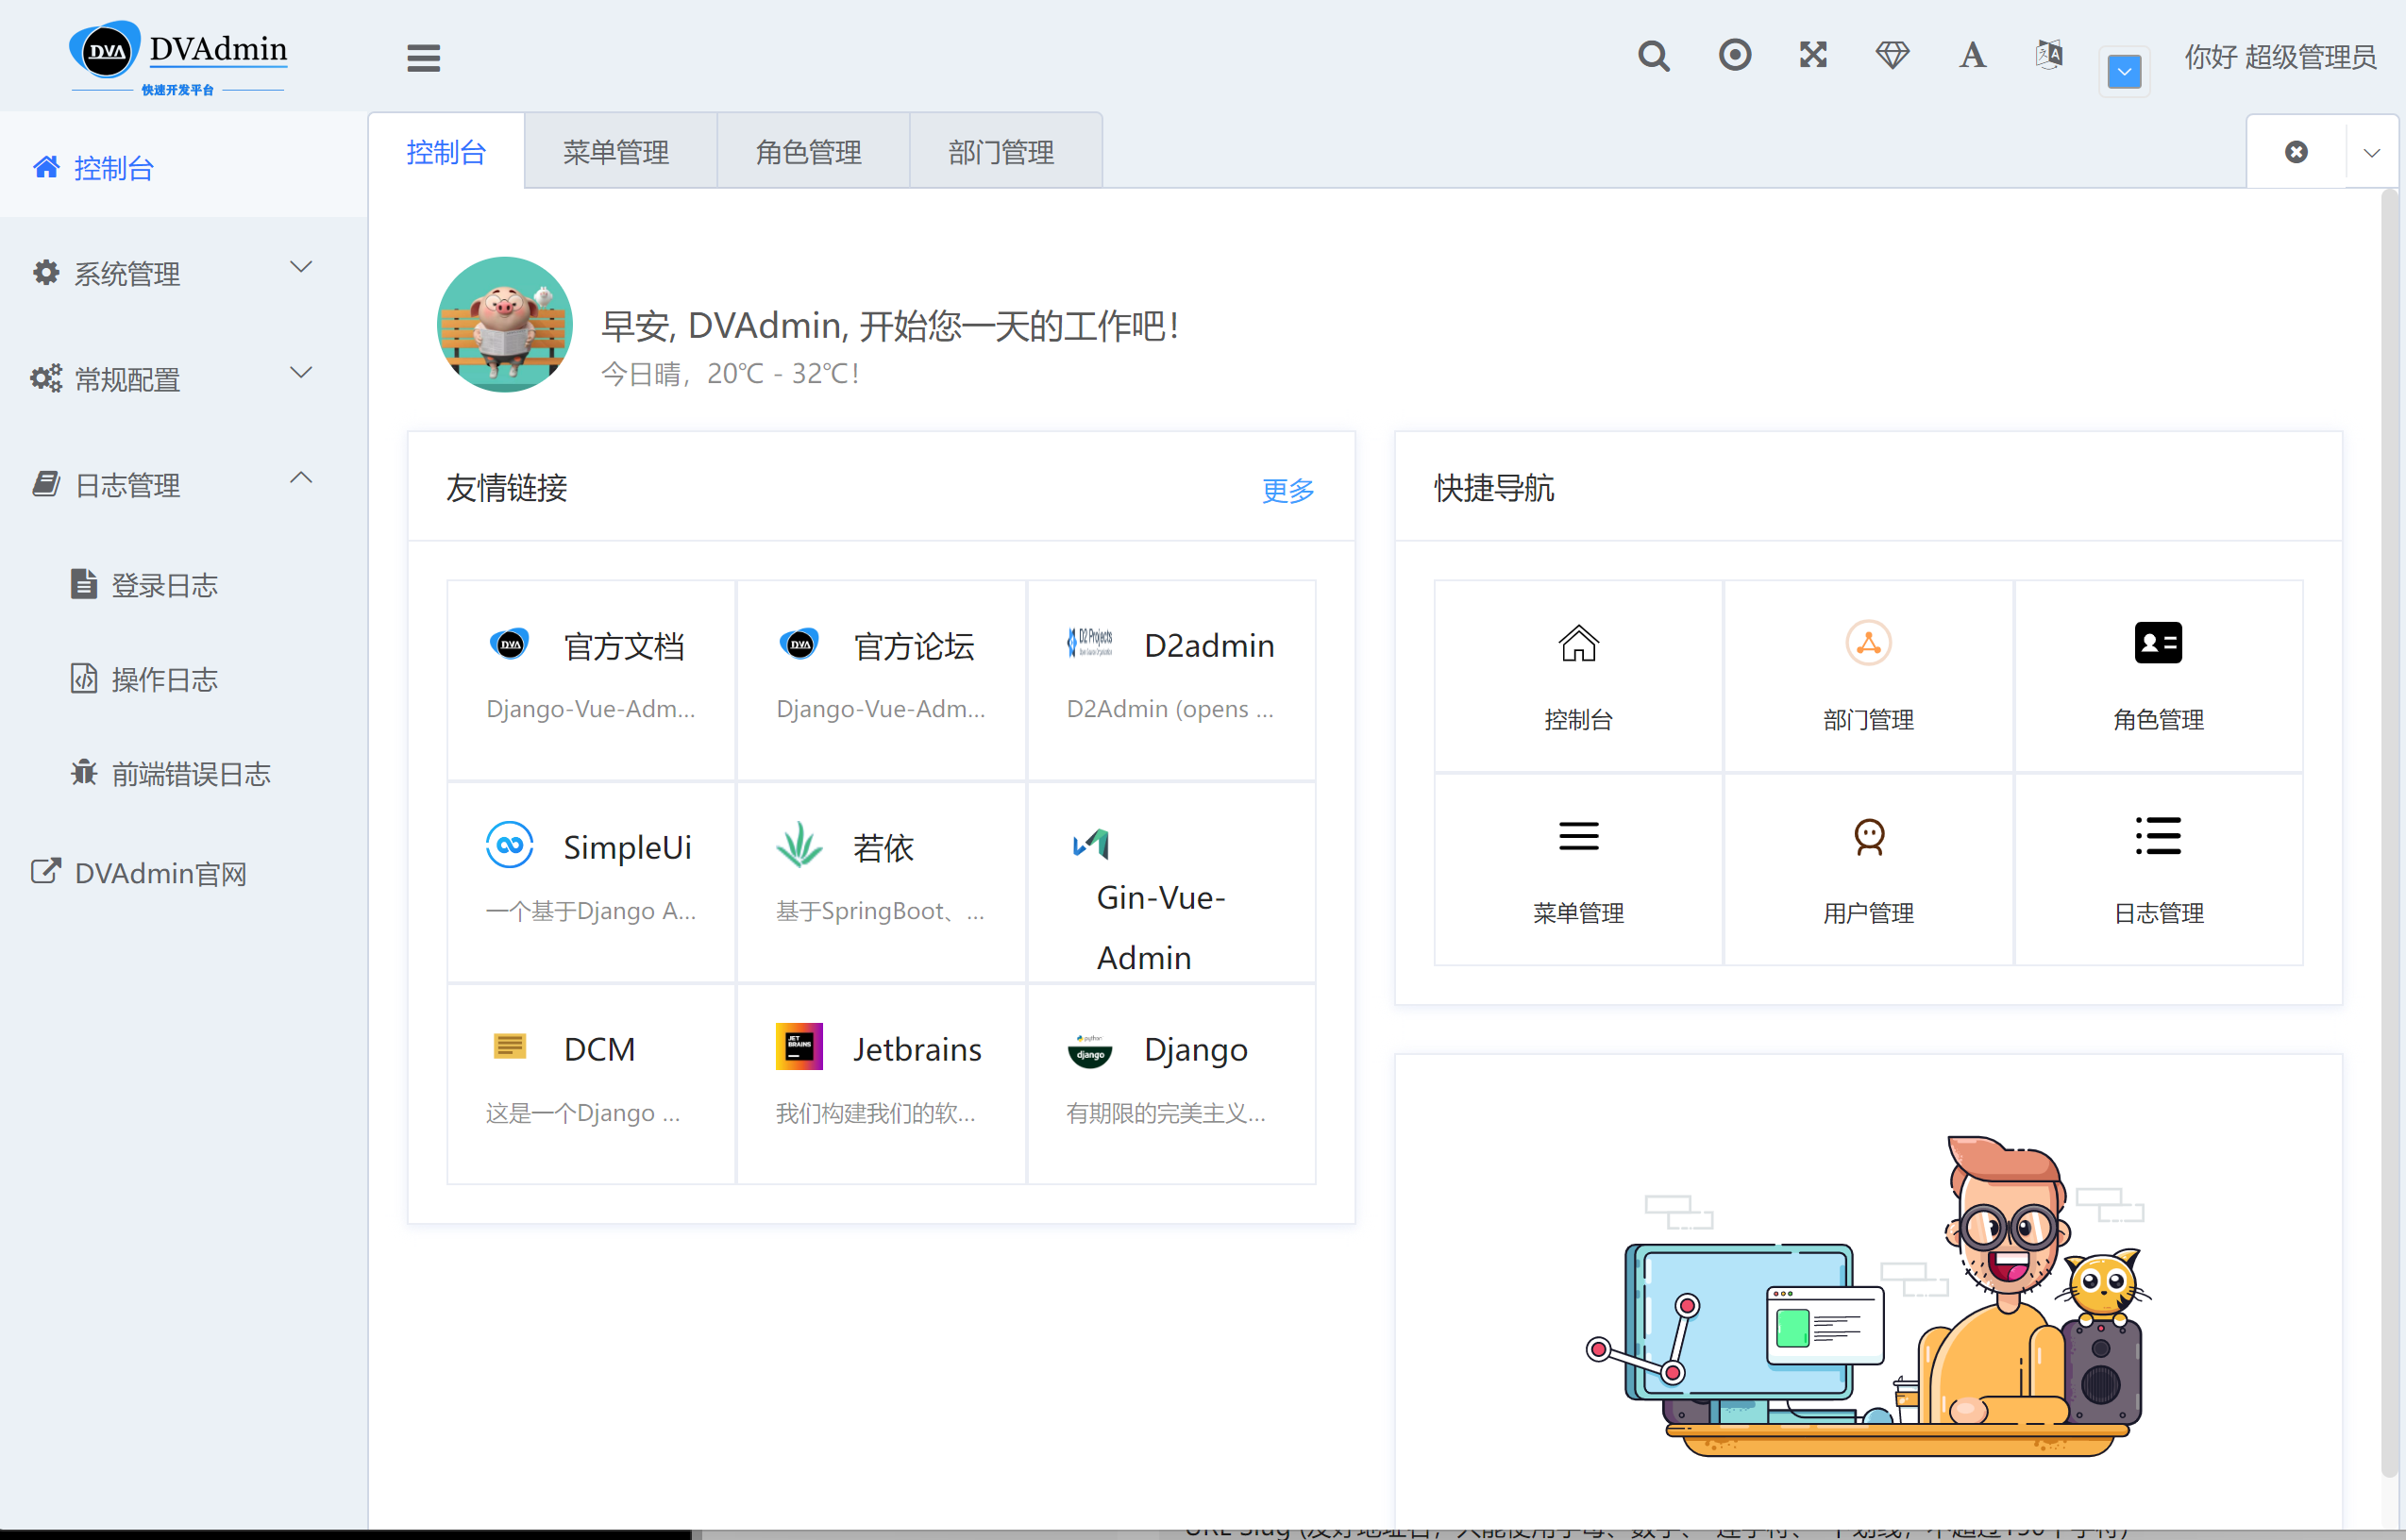
Task: Click the 若依 green leaf logo
Action: point(799,845)
